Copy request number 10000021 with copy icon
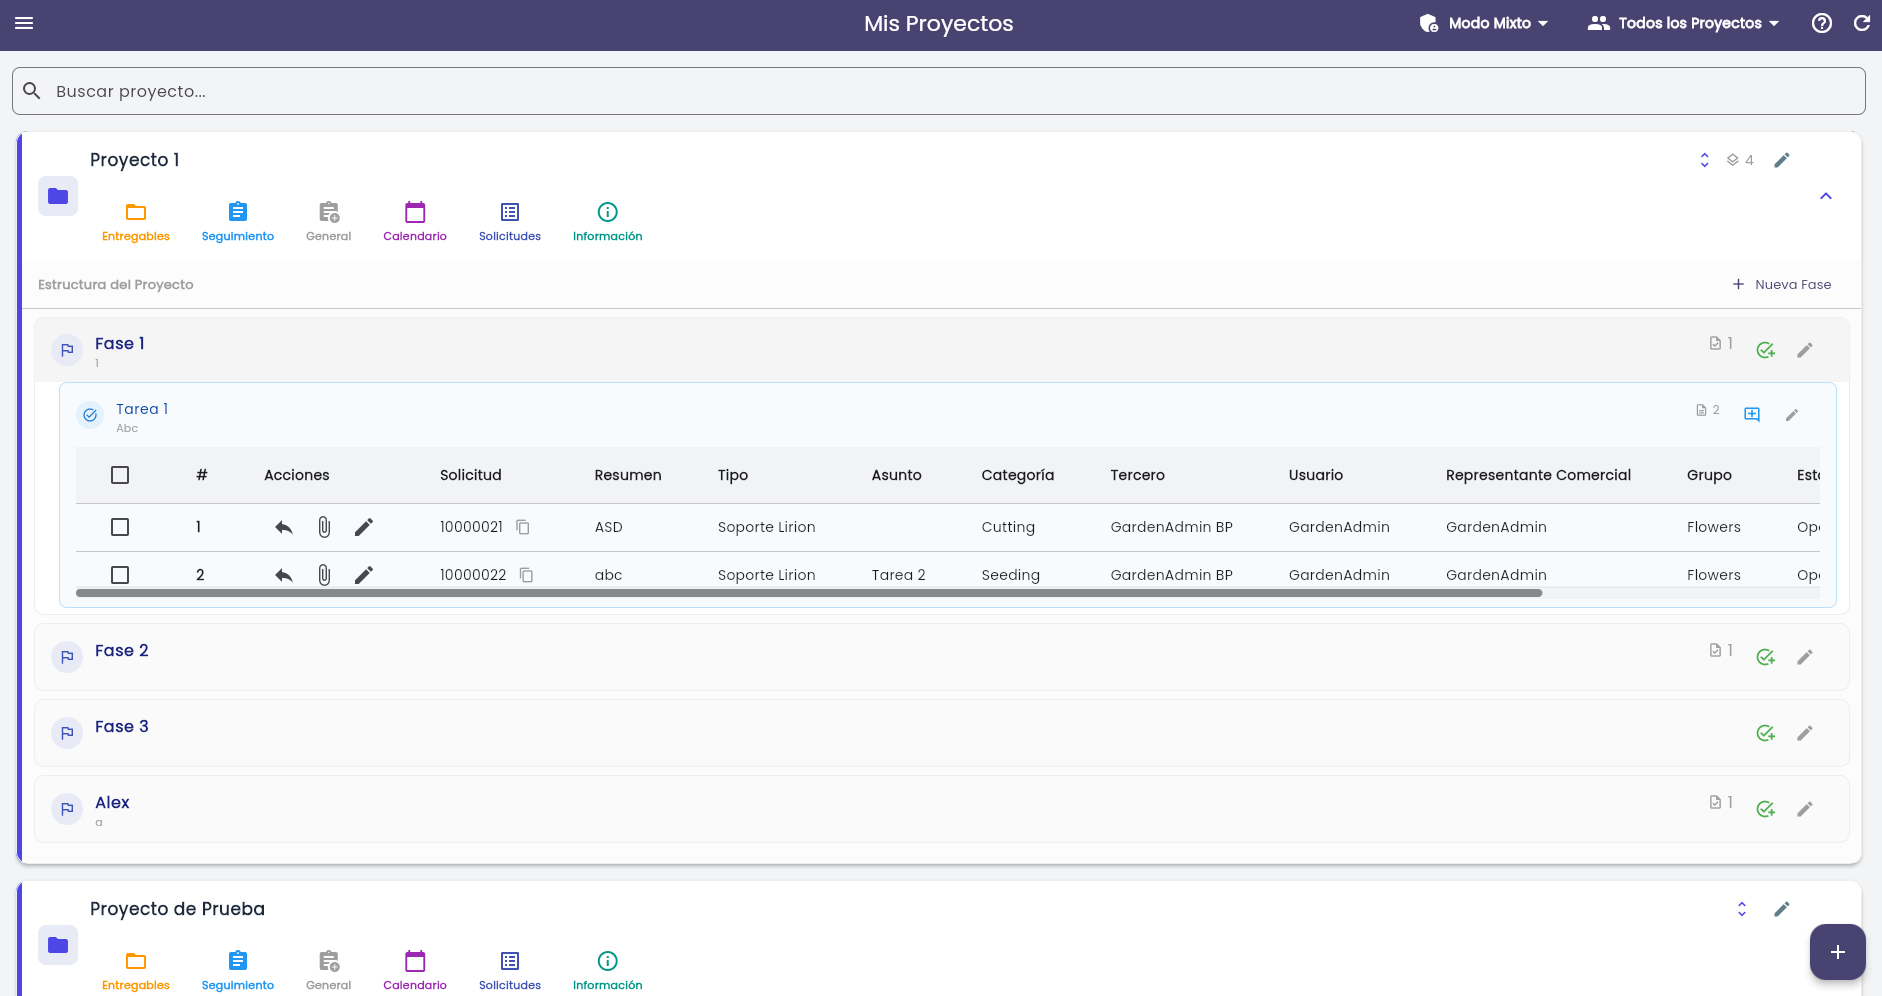The image size is (1882, 996). point(523,527)
